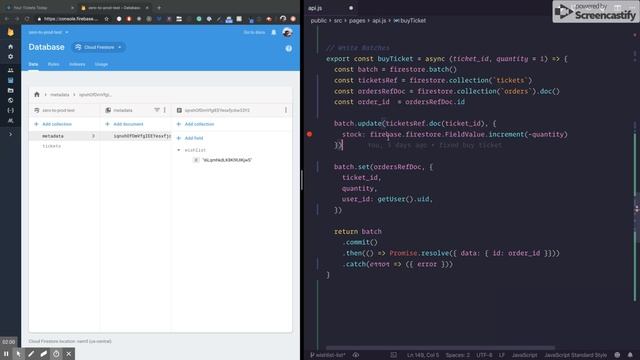Open Hosting globe icon in Firebase sidebar
Image resolution: width=640 pixels, height=360 pixels.
click(x=11, y=100)
